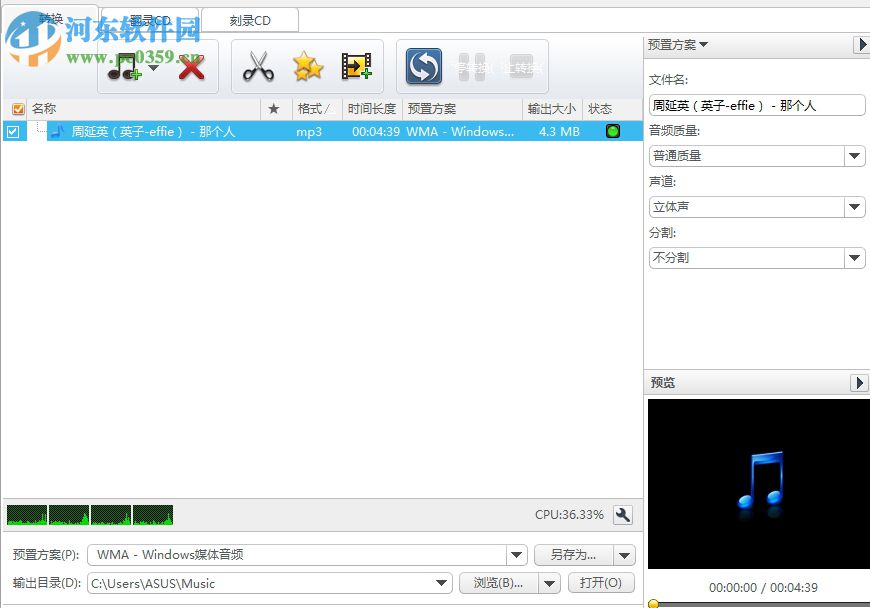Click the pause conversion icon
The height and width of the screenshot is (608, 870).
point(471,67)
